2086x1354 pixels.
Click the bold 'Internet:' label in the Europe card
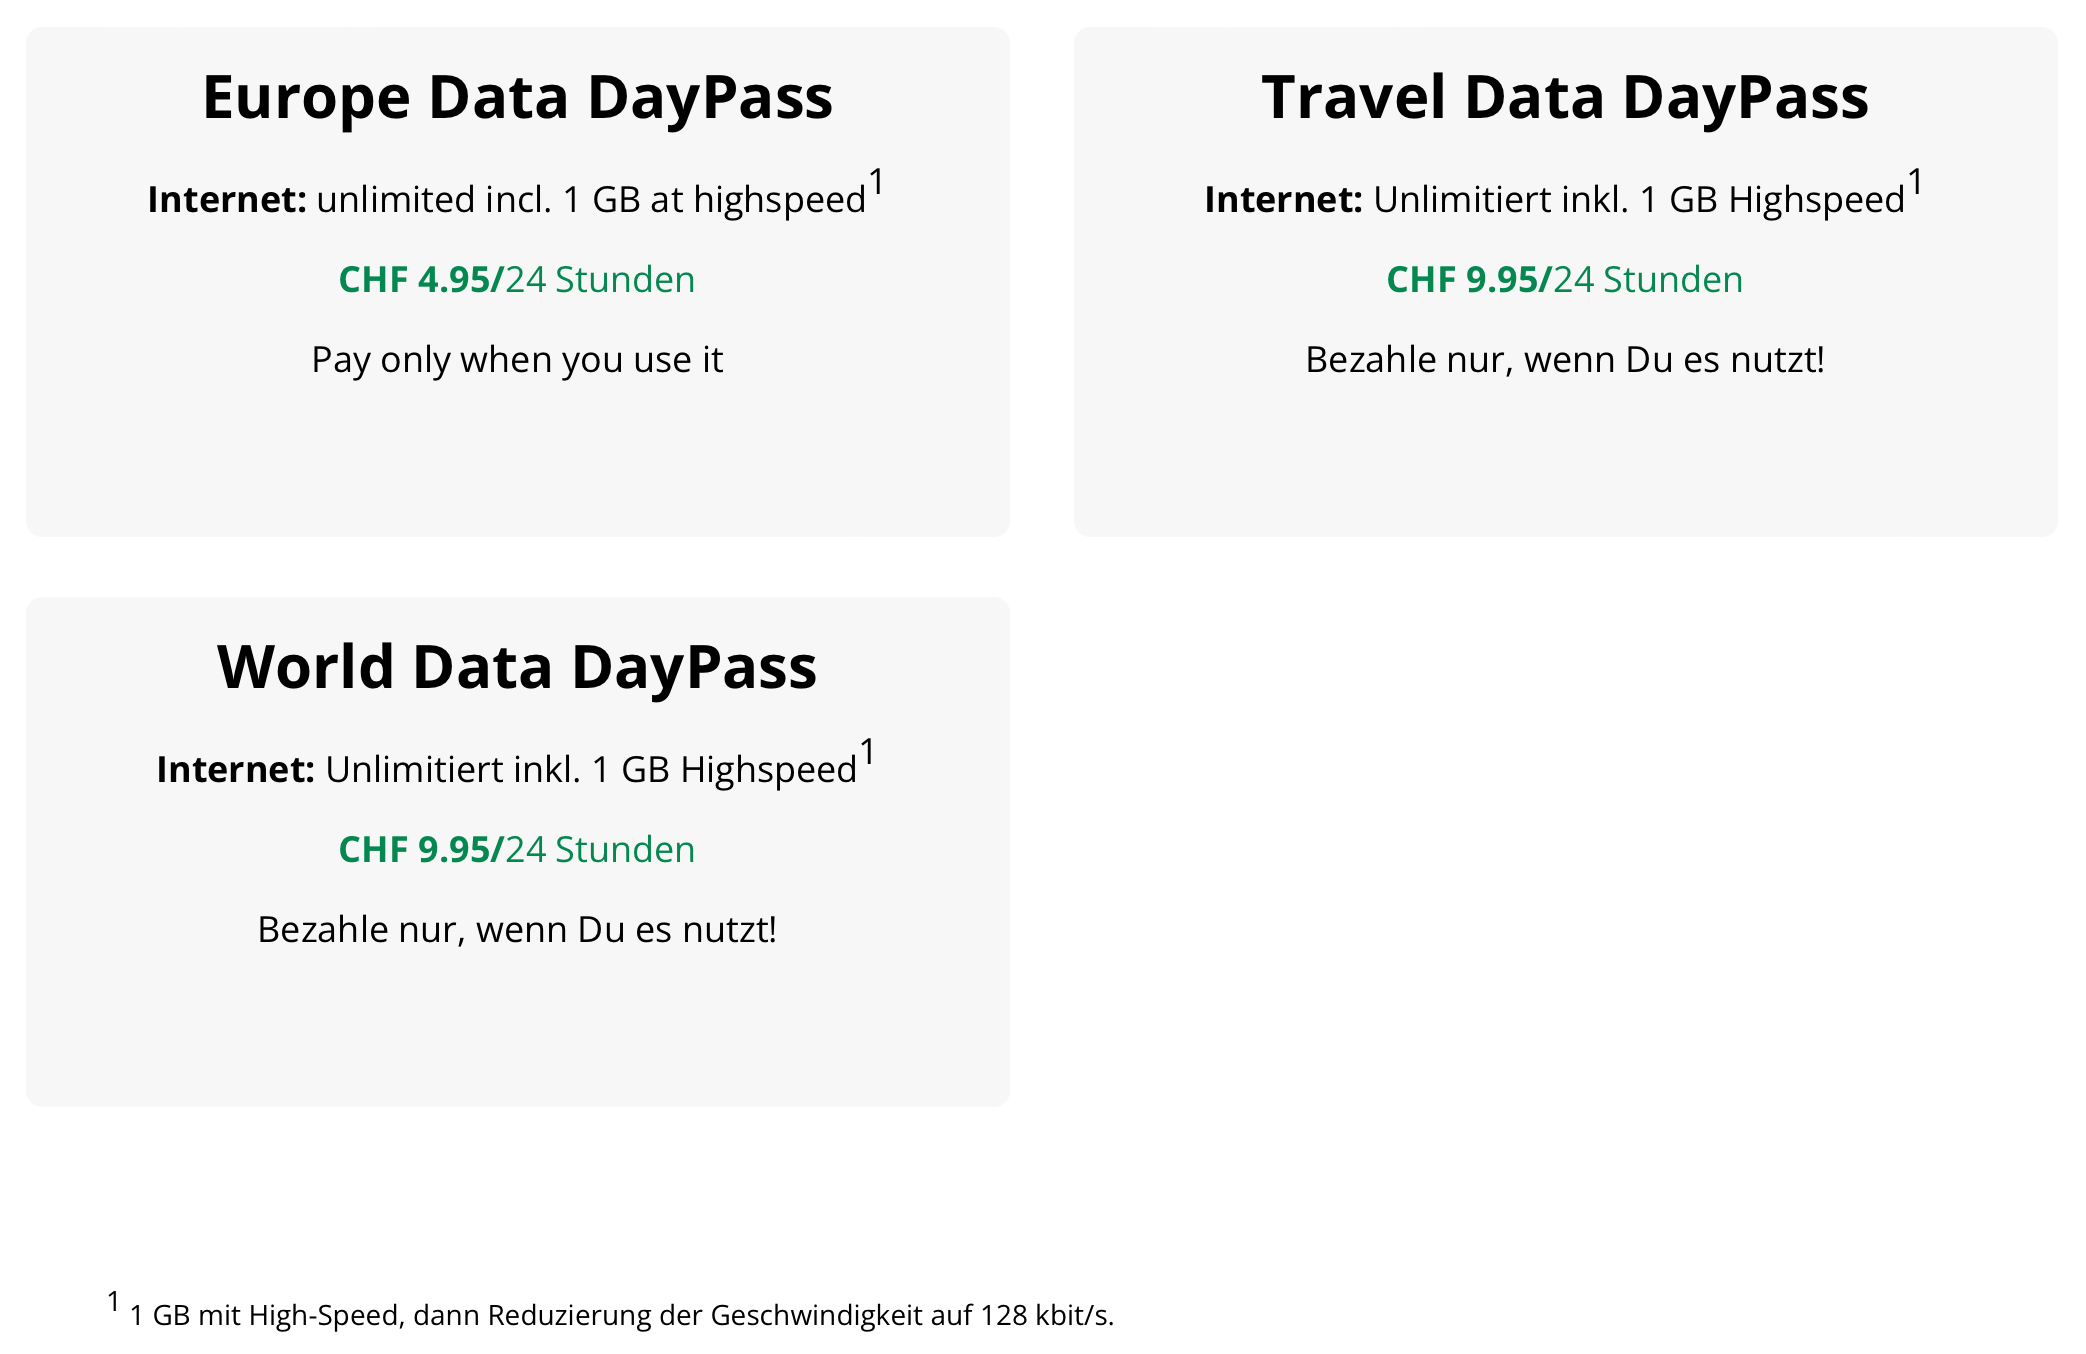[x=227, y=200]
